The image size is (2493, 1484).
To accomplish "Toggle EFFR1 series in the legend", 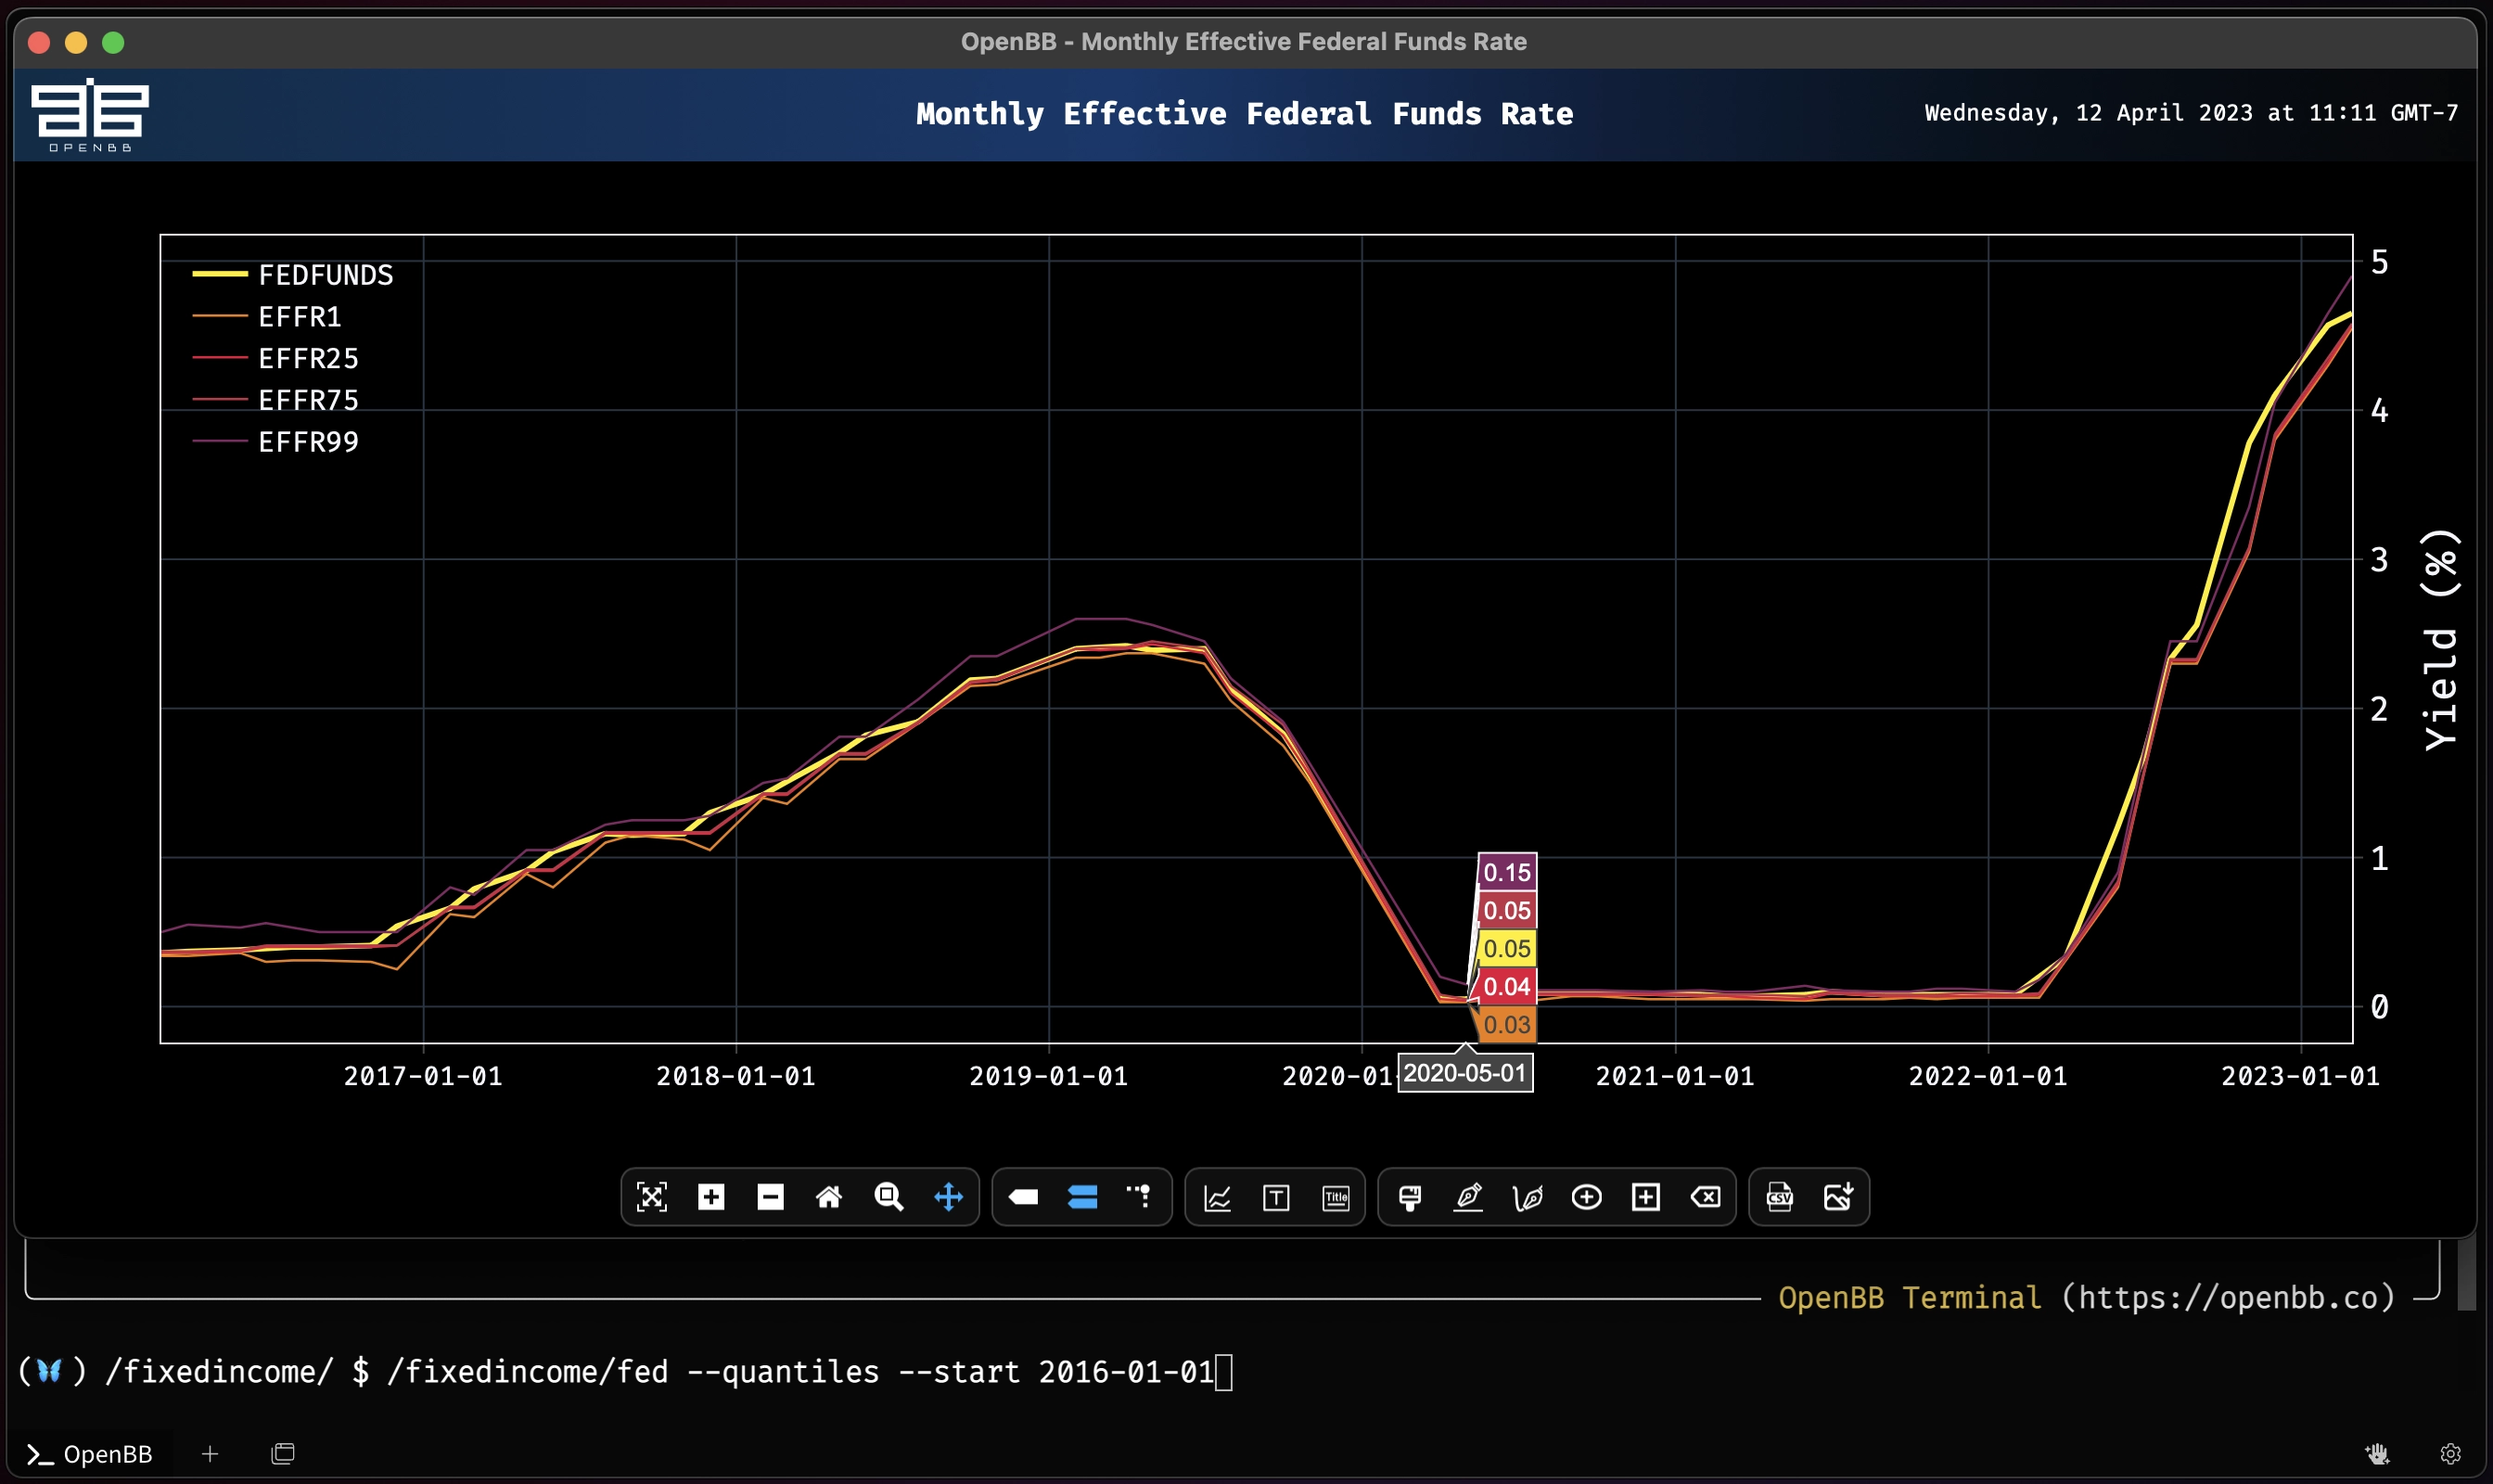I will pyautogui.click(x=267, y=317).
